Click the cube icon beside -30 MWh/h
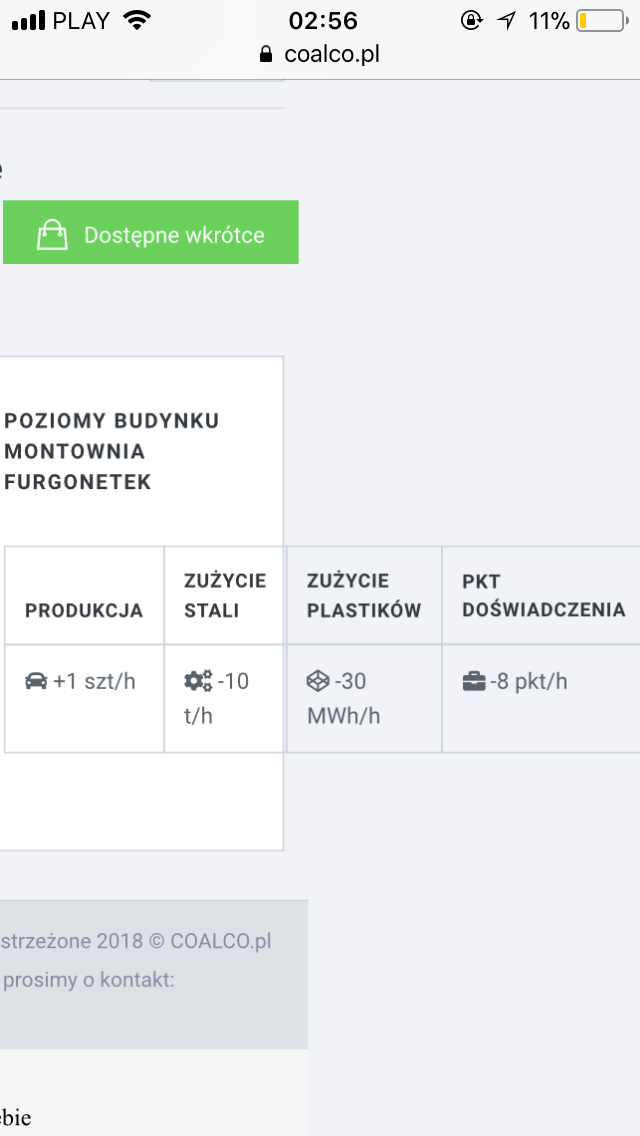 point(318,681)
